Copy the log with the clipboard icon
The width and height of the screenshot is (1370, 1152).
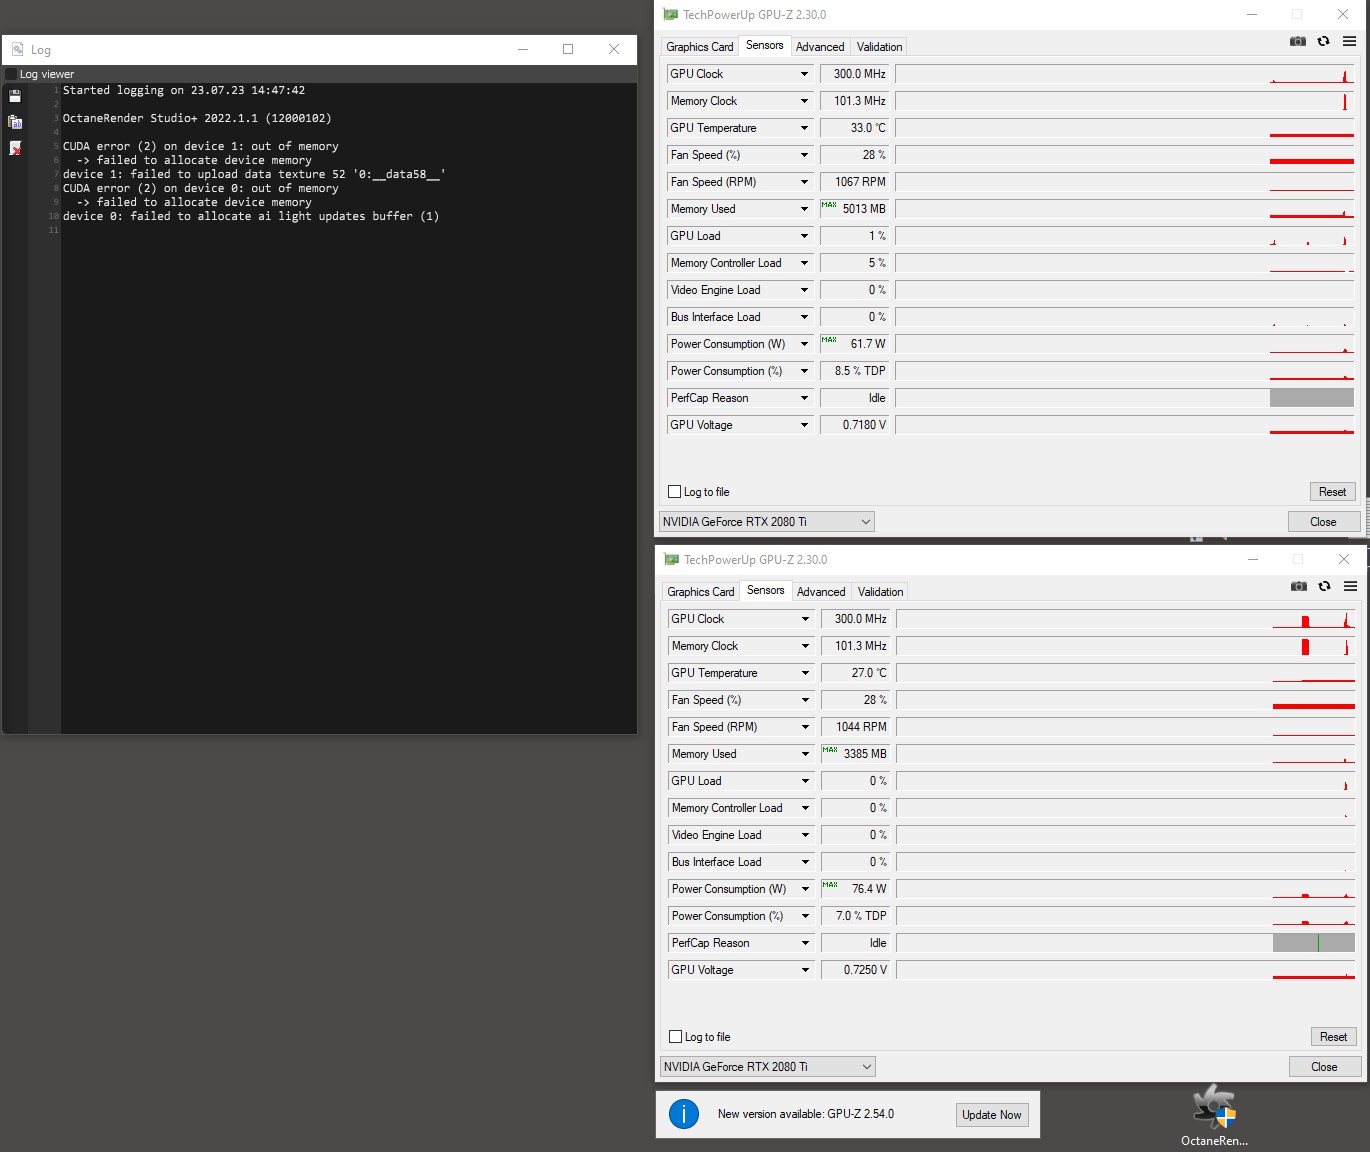pyautogui.click(x=15, y=122)
